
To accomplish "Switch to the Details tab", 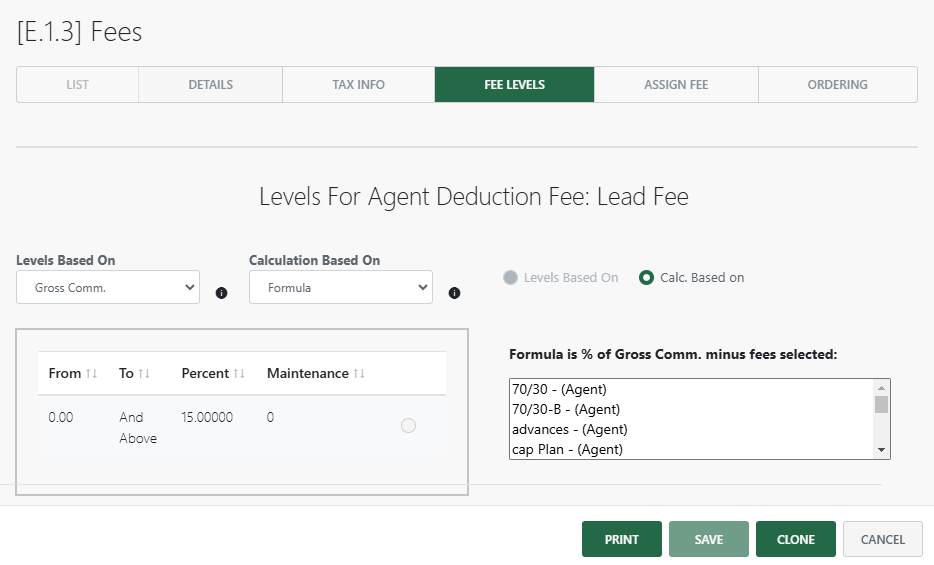I will 210,85.
